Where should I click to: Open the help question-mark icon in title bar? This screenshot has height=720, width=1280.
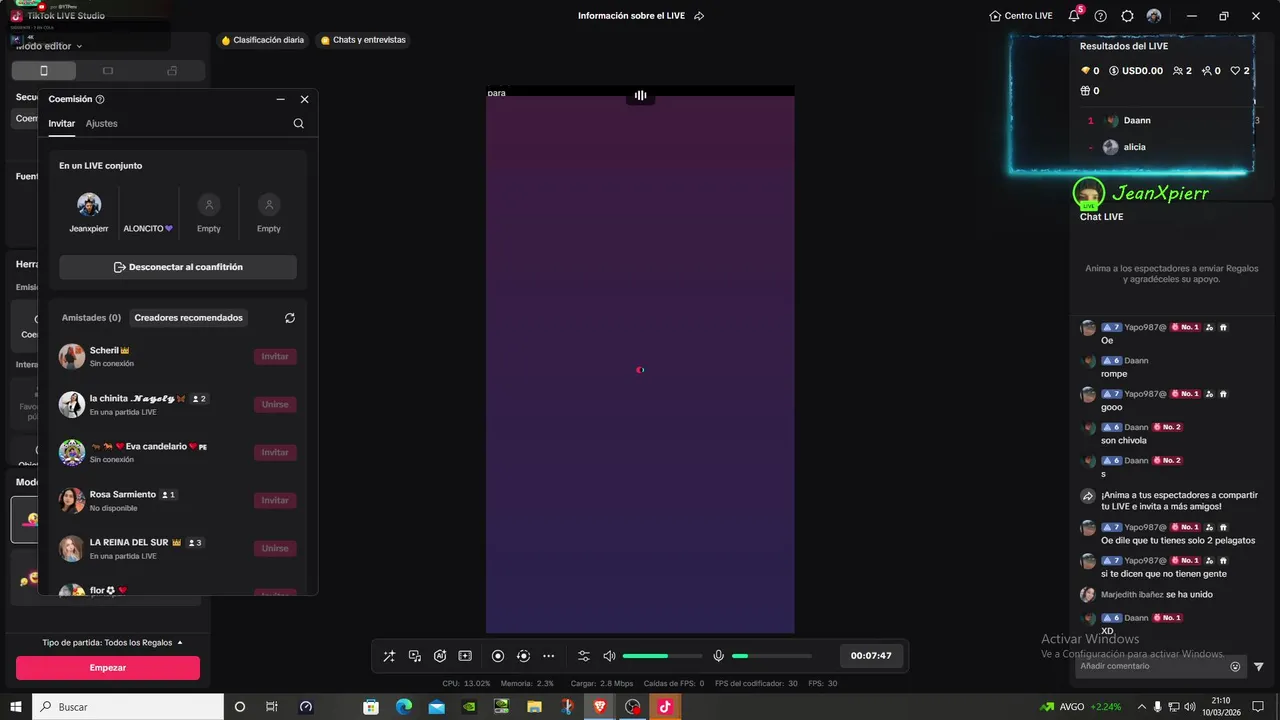click(x=1101, y=16)
